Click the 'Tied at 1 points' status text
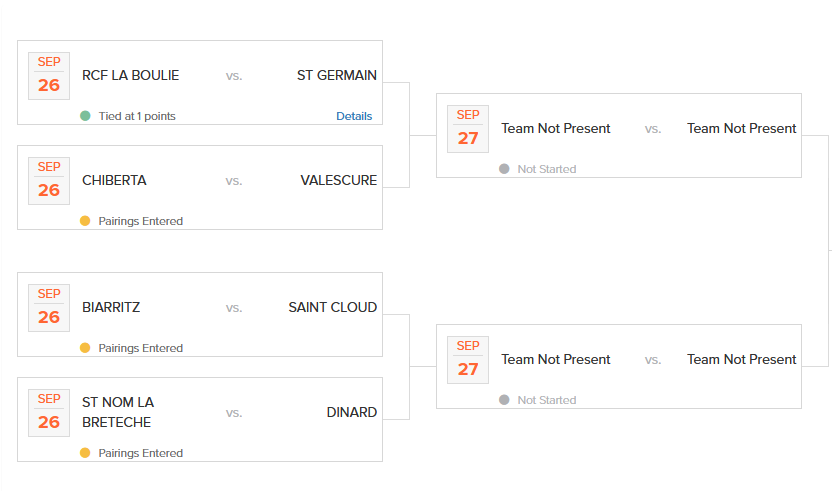The height and width of the screenshot is (491, 832). pos(137,116)
